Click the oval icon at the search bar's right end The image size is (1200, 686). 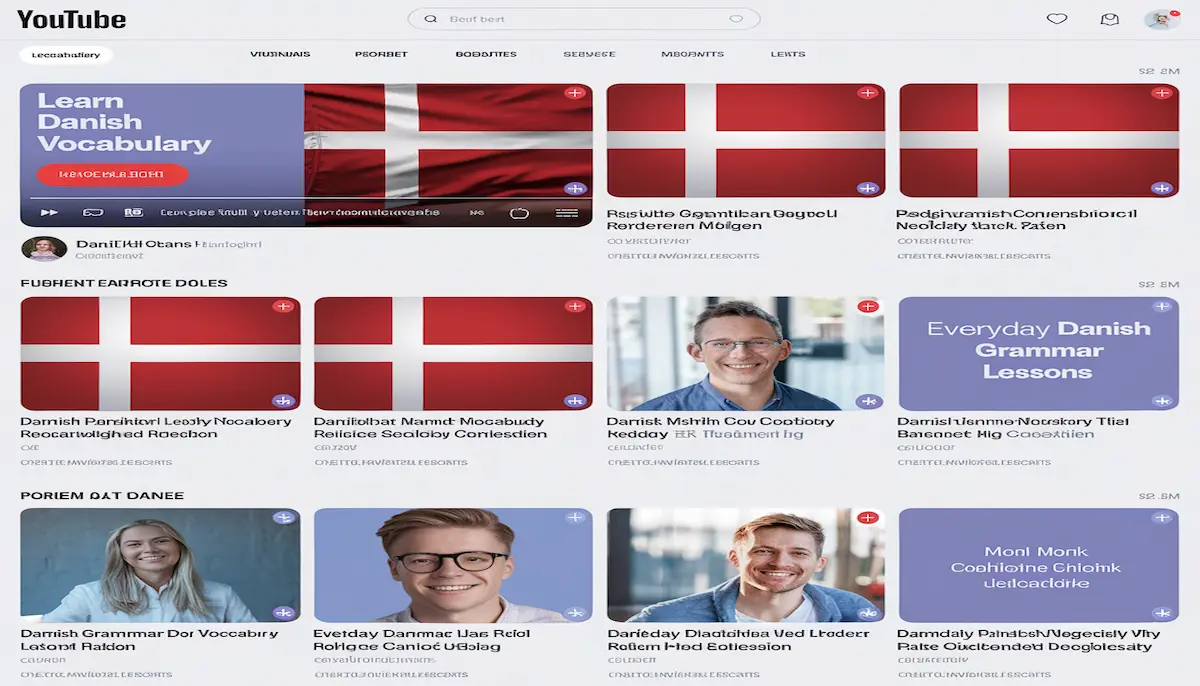737,19
